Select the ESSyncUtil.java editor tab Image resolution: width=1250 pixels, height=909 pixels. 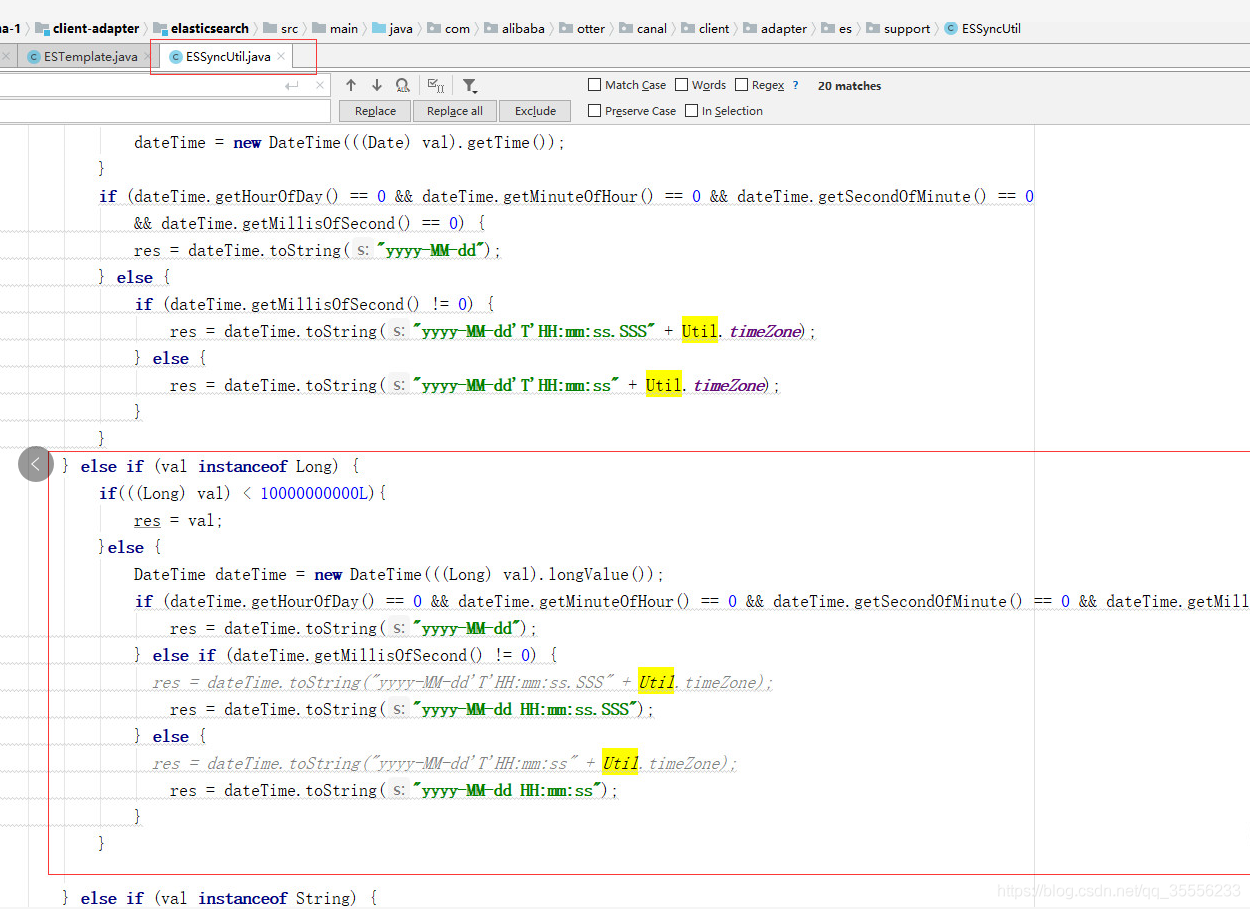(227, 57)
